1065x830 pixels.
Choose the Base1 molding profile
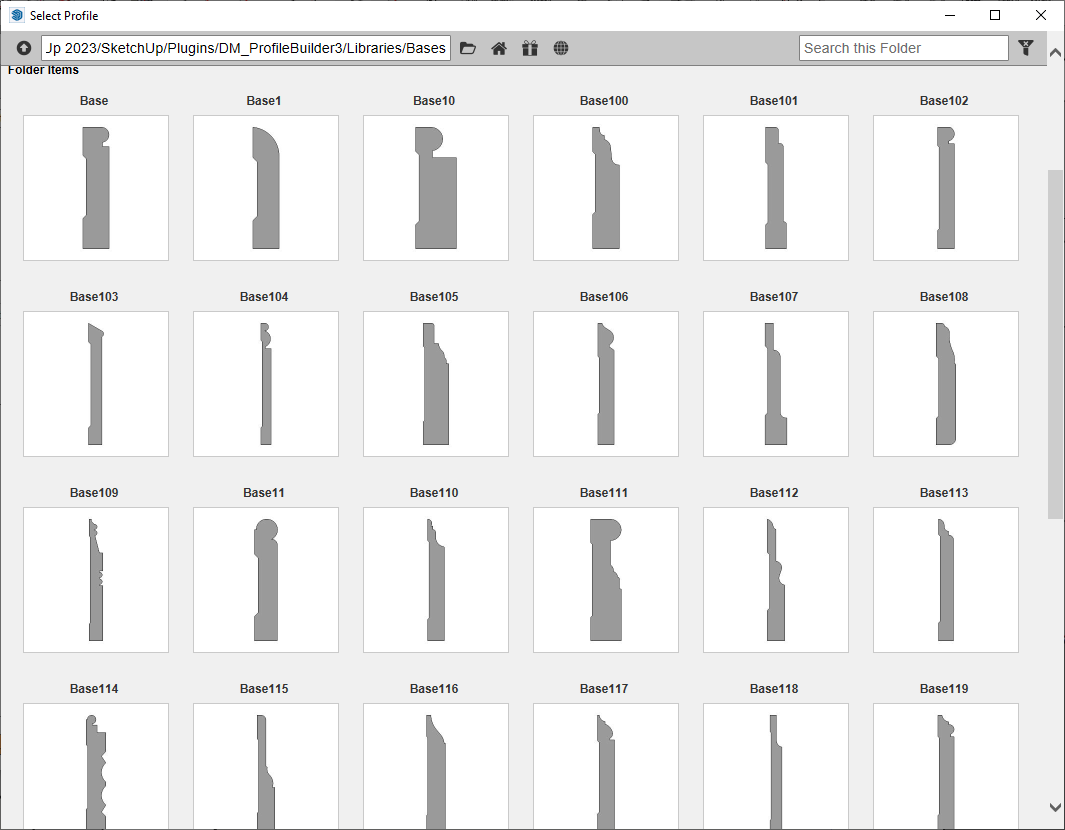265,187
